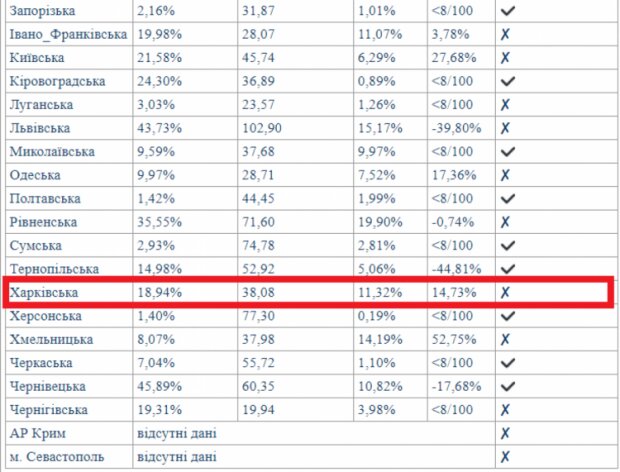Viewport: 620px width, 472px height.
Task: Click the checkmark in Чернівецька row
Action: (508, 386)
